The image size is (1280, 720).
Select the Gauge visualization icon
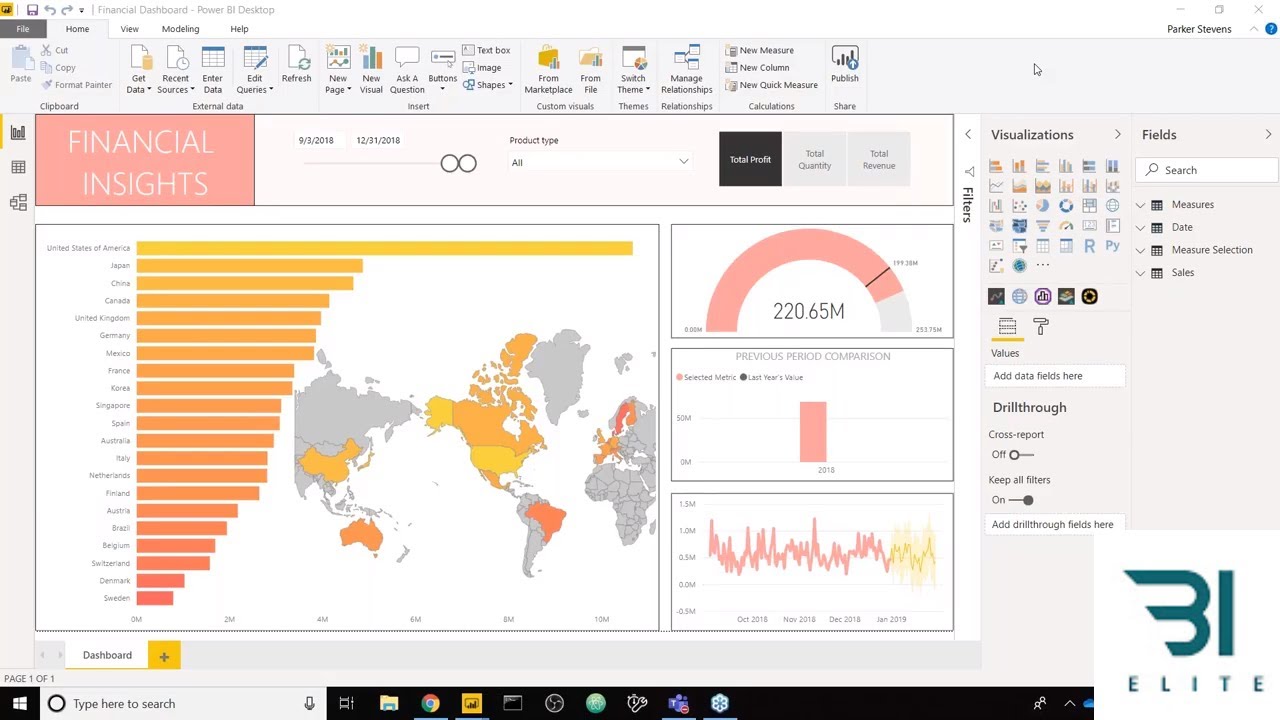1066,224
